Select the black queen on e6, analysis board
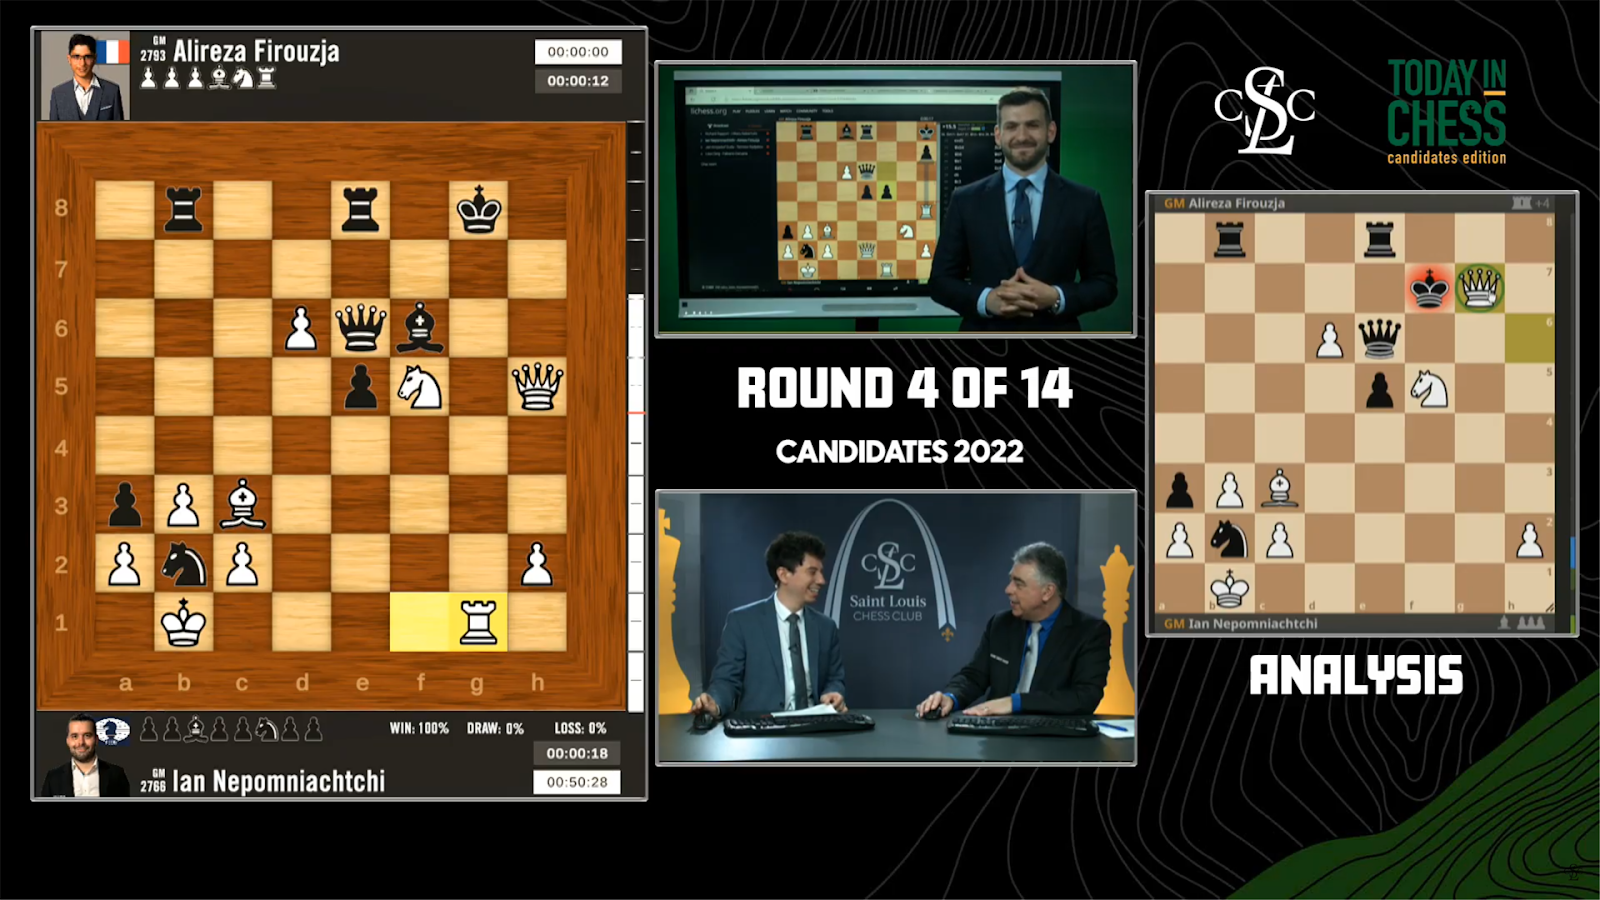 (1380, 339)
